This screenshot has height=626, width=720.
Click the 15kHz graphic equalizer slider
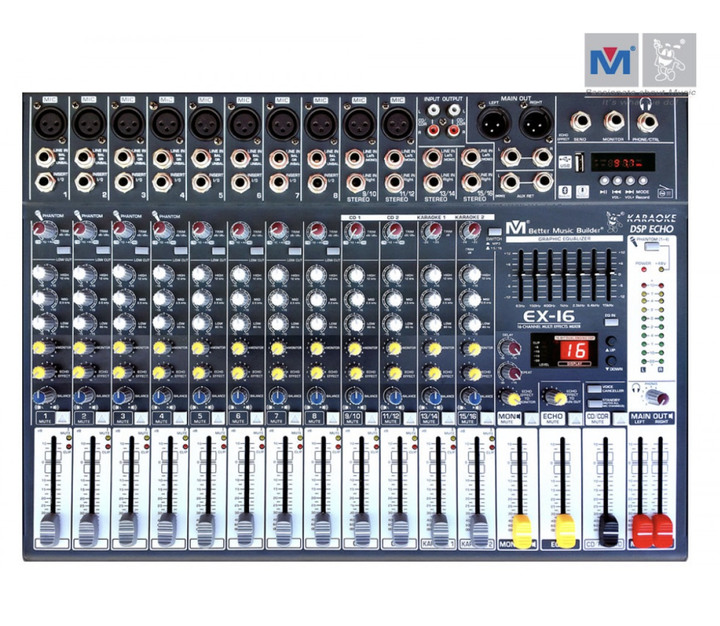pyautogui.click(x=610, y=274)
